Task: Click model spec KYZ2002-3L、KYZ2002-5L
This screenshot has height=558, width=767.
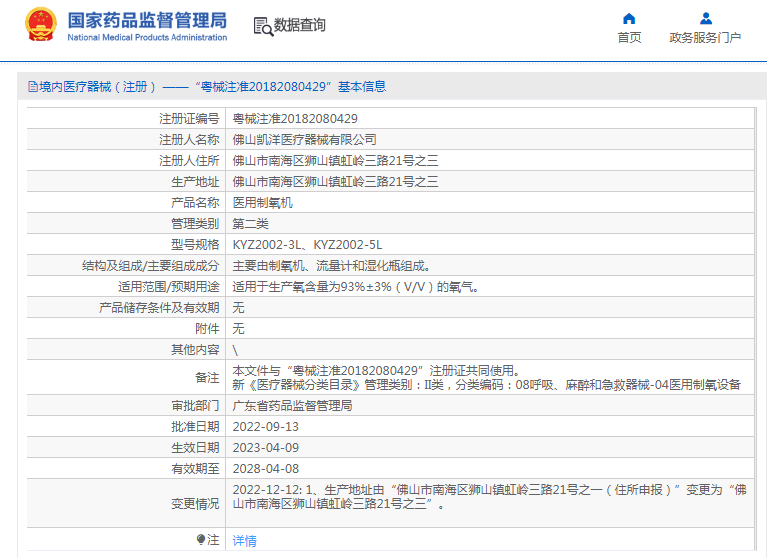Action: [307, 245]
